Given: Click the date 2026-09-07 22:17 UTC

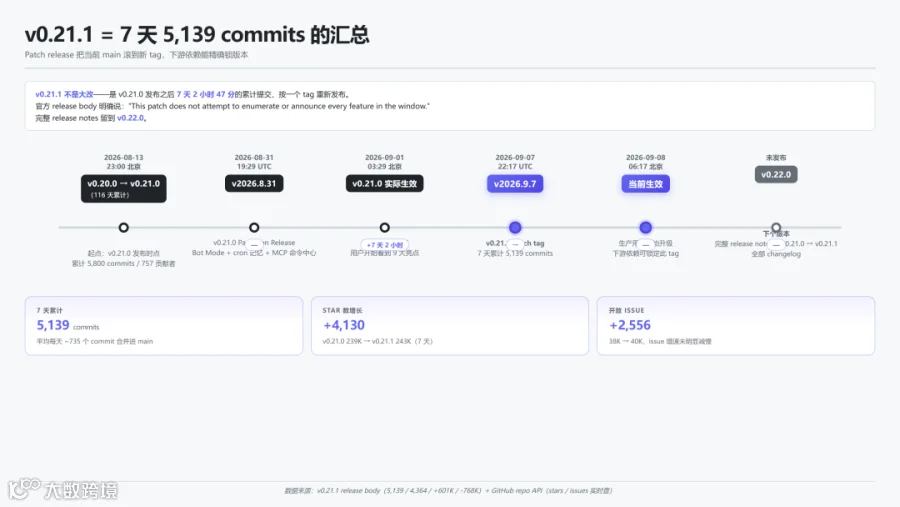Looking at the screenshot, I should pyautogui.click(x=515, y=162).
